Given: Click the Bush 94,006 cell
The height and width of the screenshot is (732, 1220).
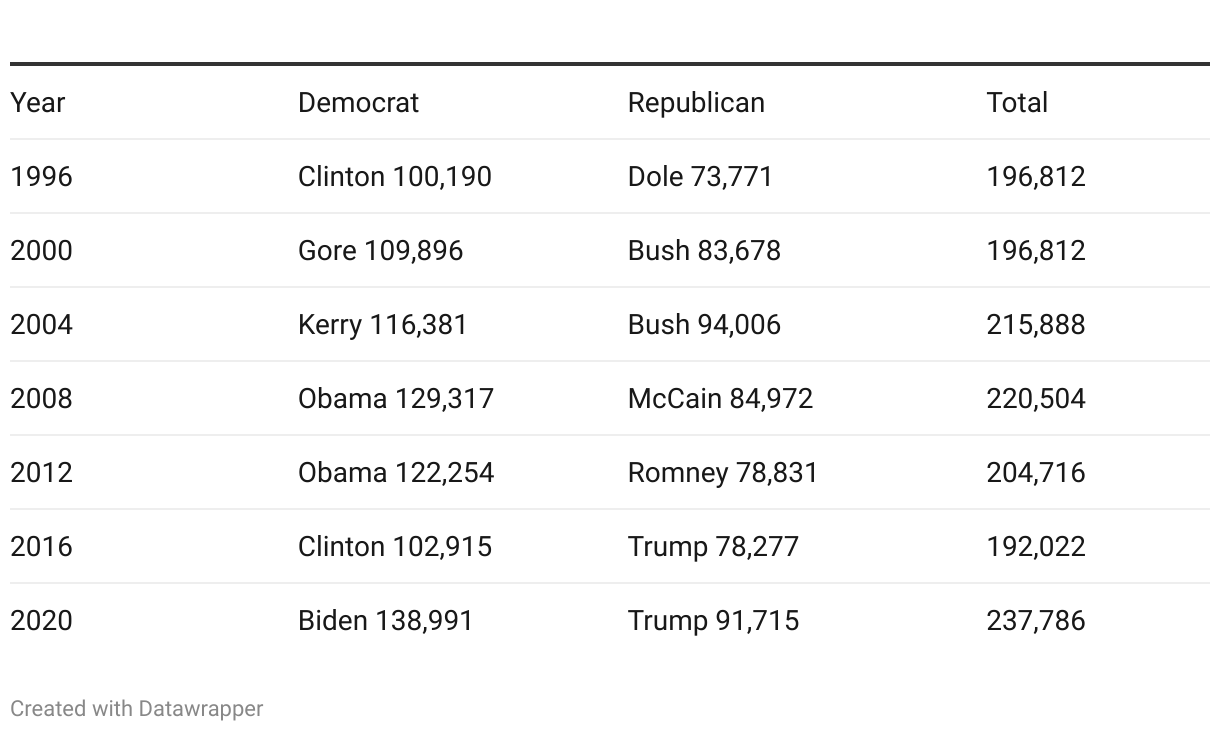Looking at the screenshot, I should [704, 325].
